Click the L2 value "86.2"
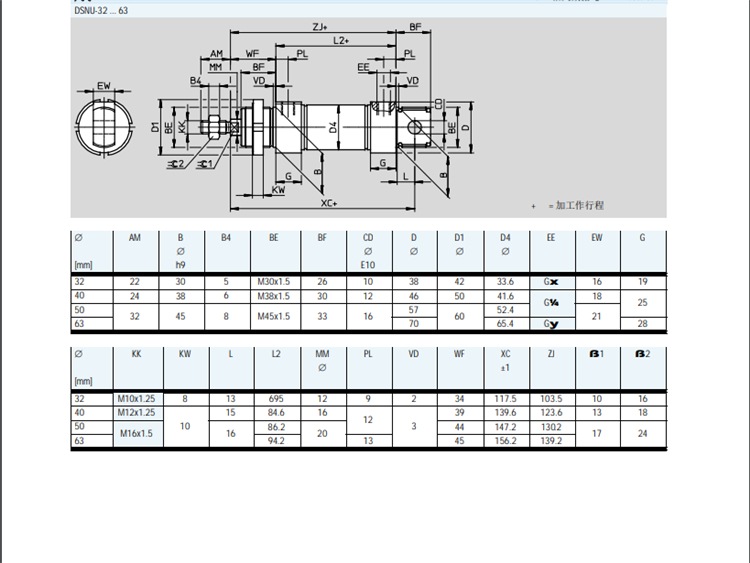750x563 pixels. [276, 427]
